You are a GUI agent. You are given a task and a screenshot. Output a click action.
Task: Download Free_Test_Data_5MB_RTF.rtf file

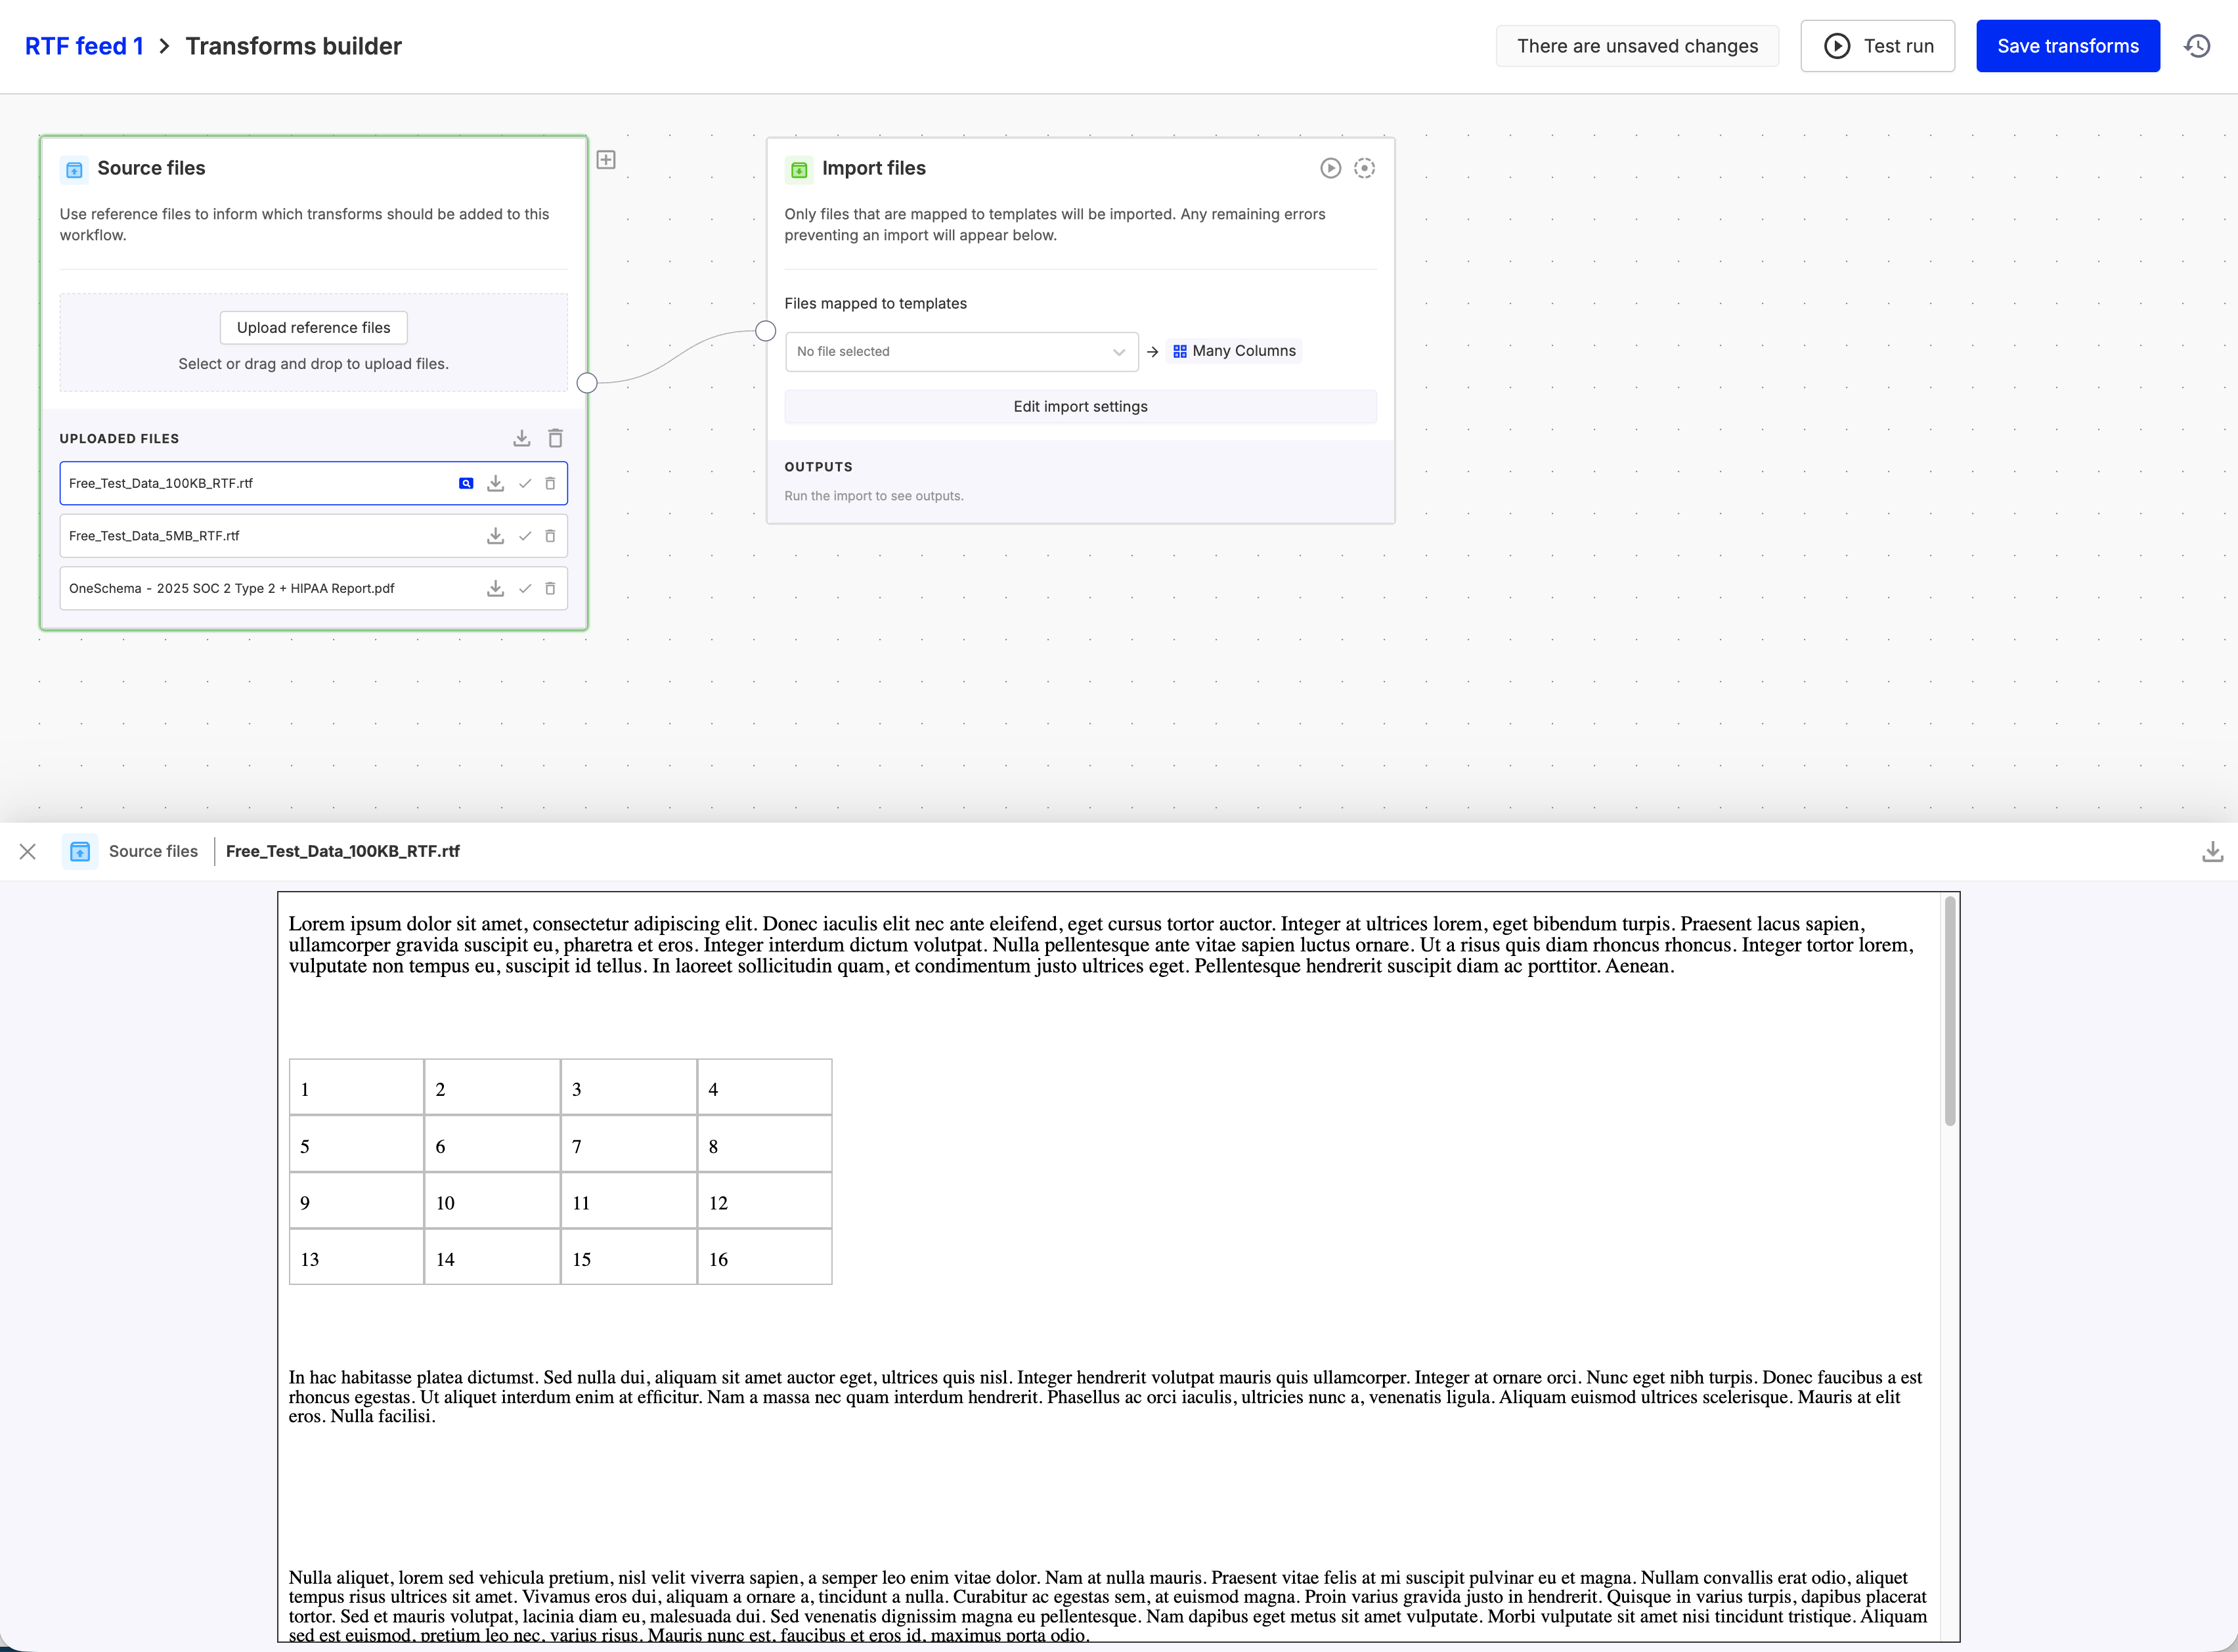[495, 536]
